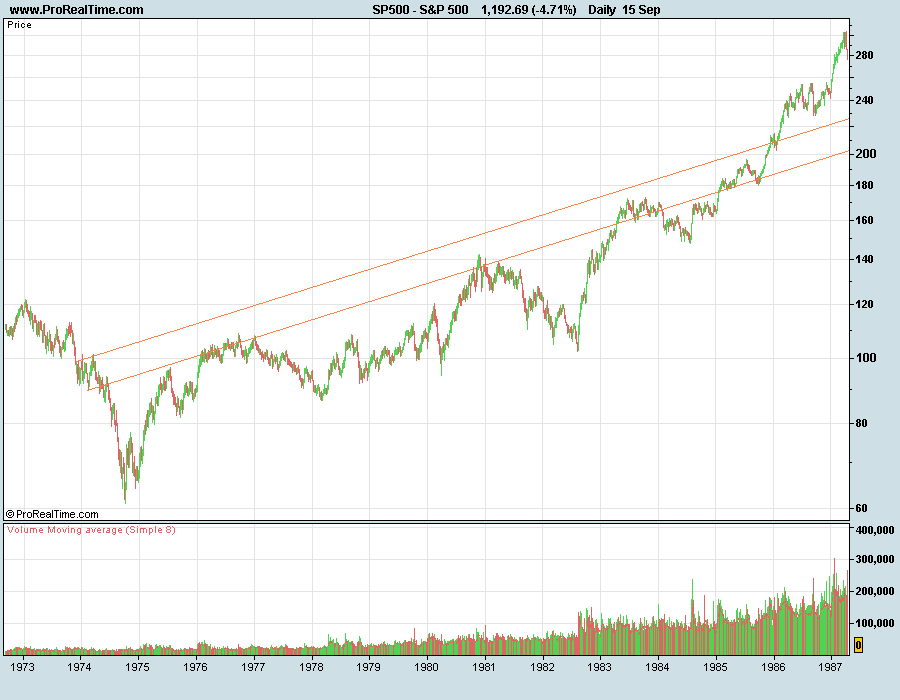Click the Volume Moving average (Simple 8) label

pos(91,530)
